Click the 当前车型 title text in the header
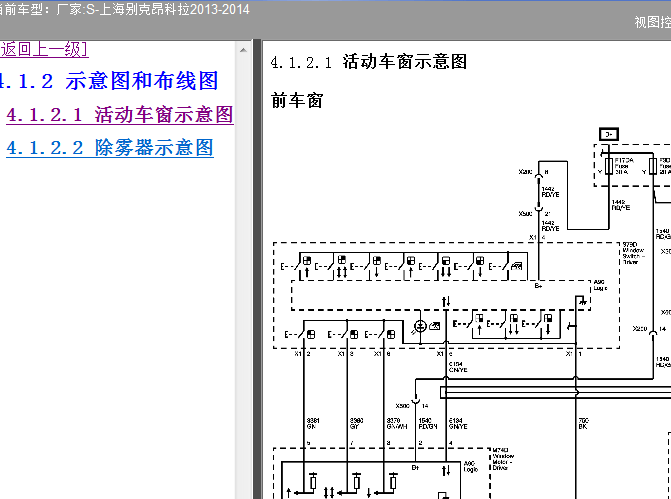This screenshot has width=671, height=499. pyautogui.click(x=124, y=9)
